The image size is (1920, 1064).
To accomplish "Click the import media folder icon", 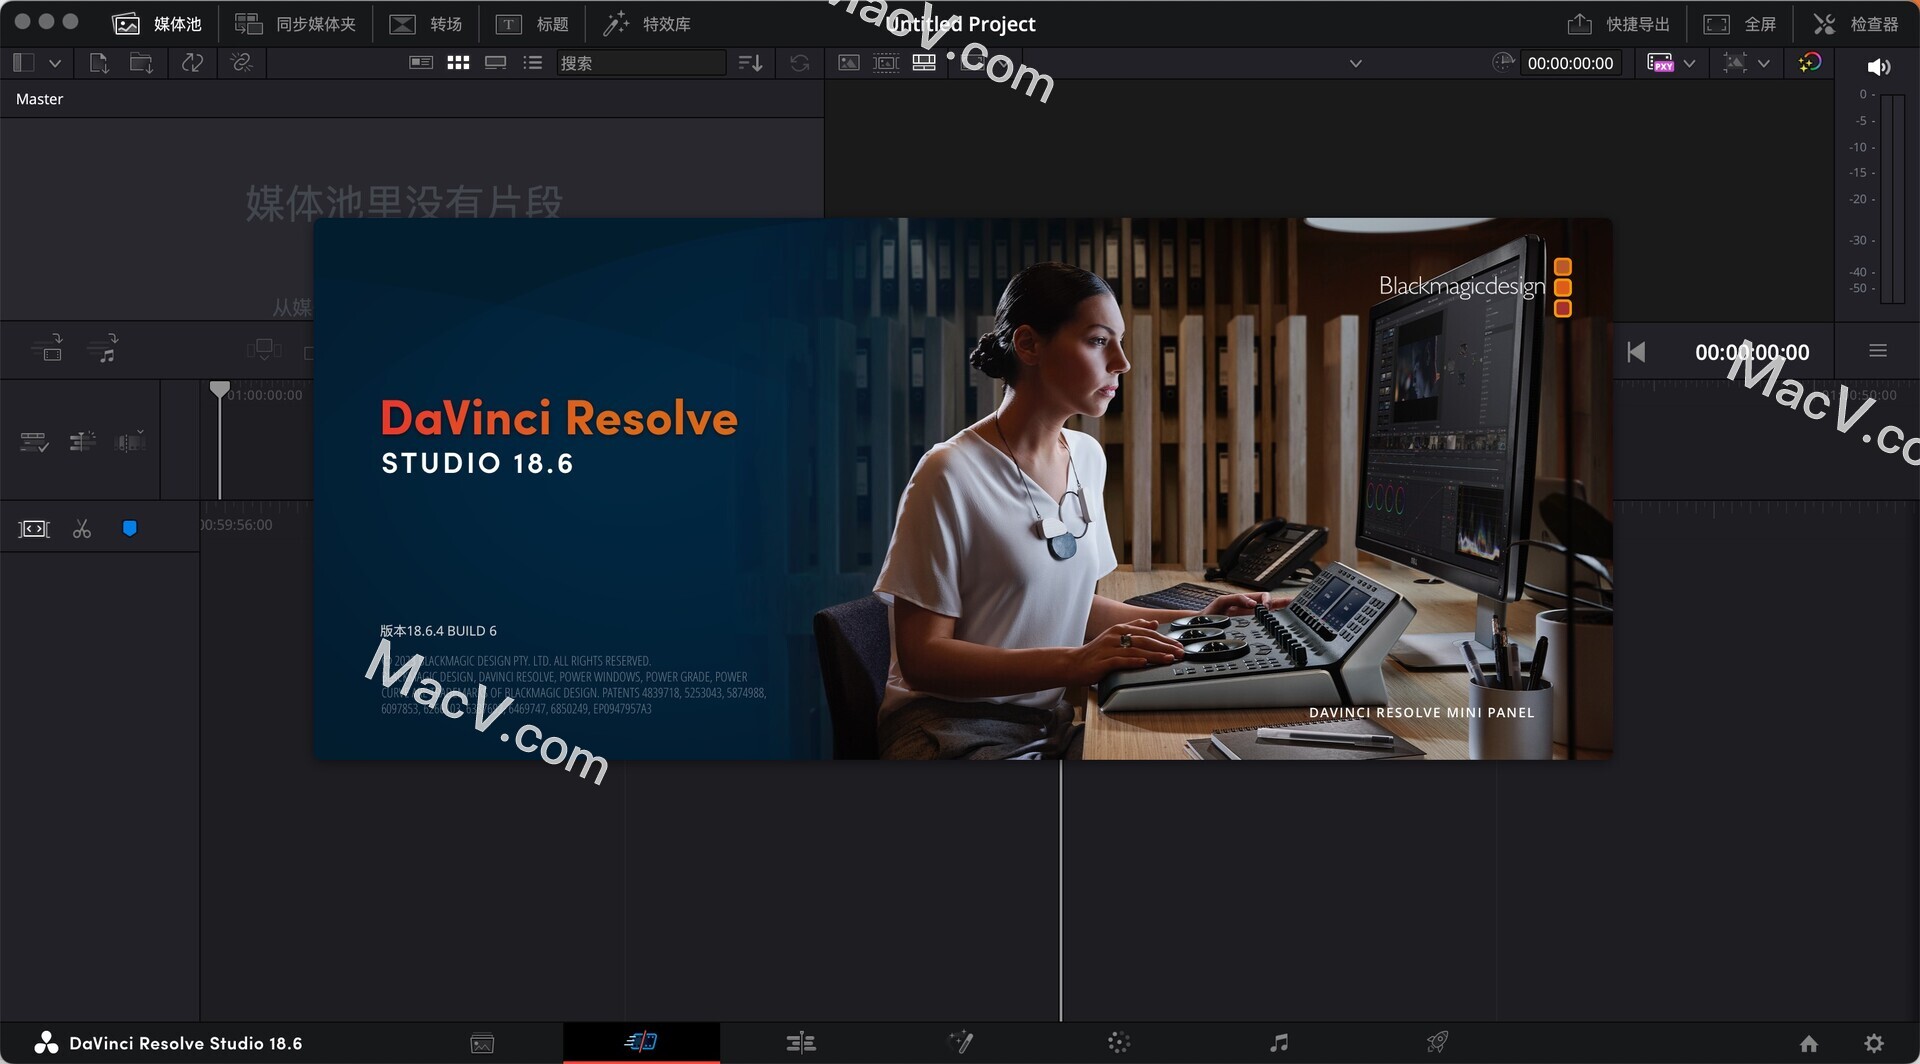I will (x=141, y=63).
